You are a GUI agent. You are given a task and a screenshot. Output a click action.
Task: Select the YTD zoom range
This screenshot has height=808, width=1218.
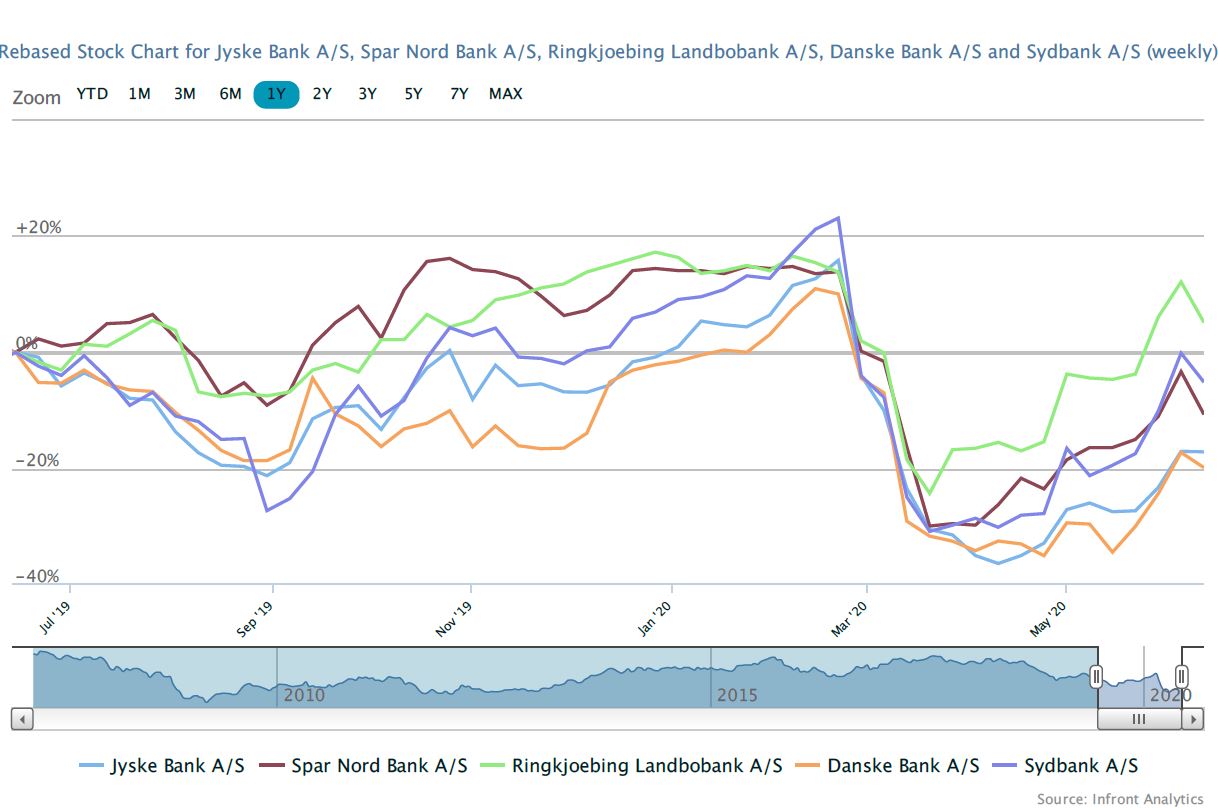pos(92,94)
